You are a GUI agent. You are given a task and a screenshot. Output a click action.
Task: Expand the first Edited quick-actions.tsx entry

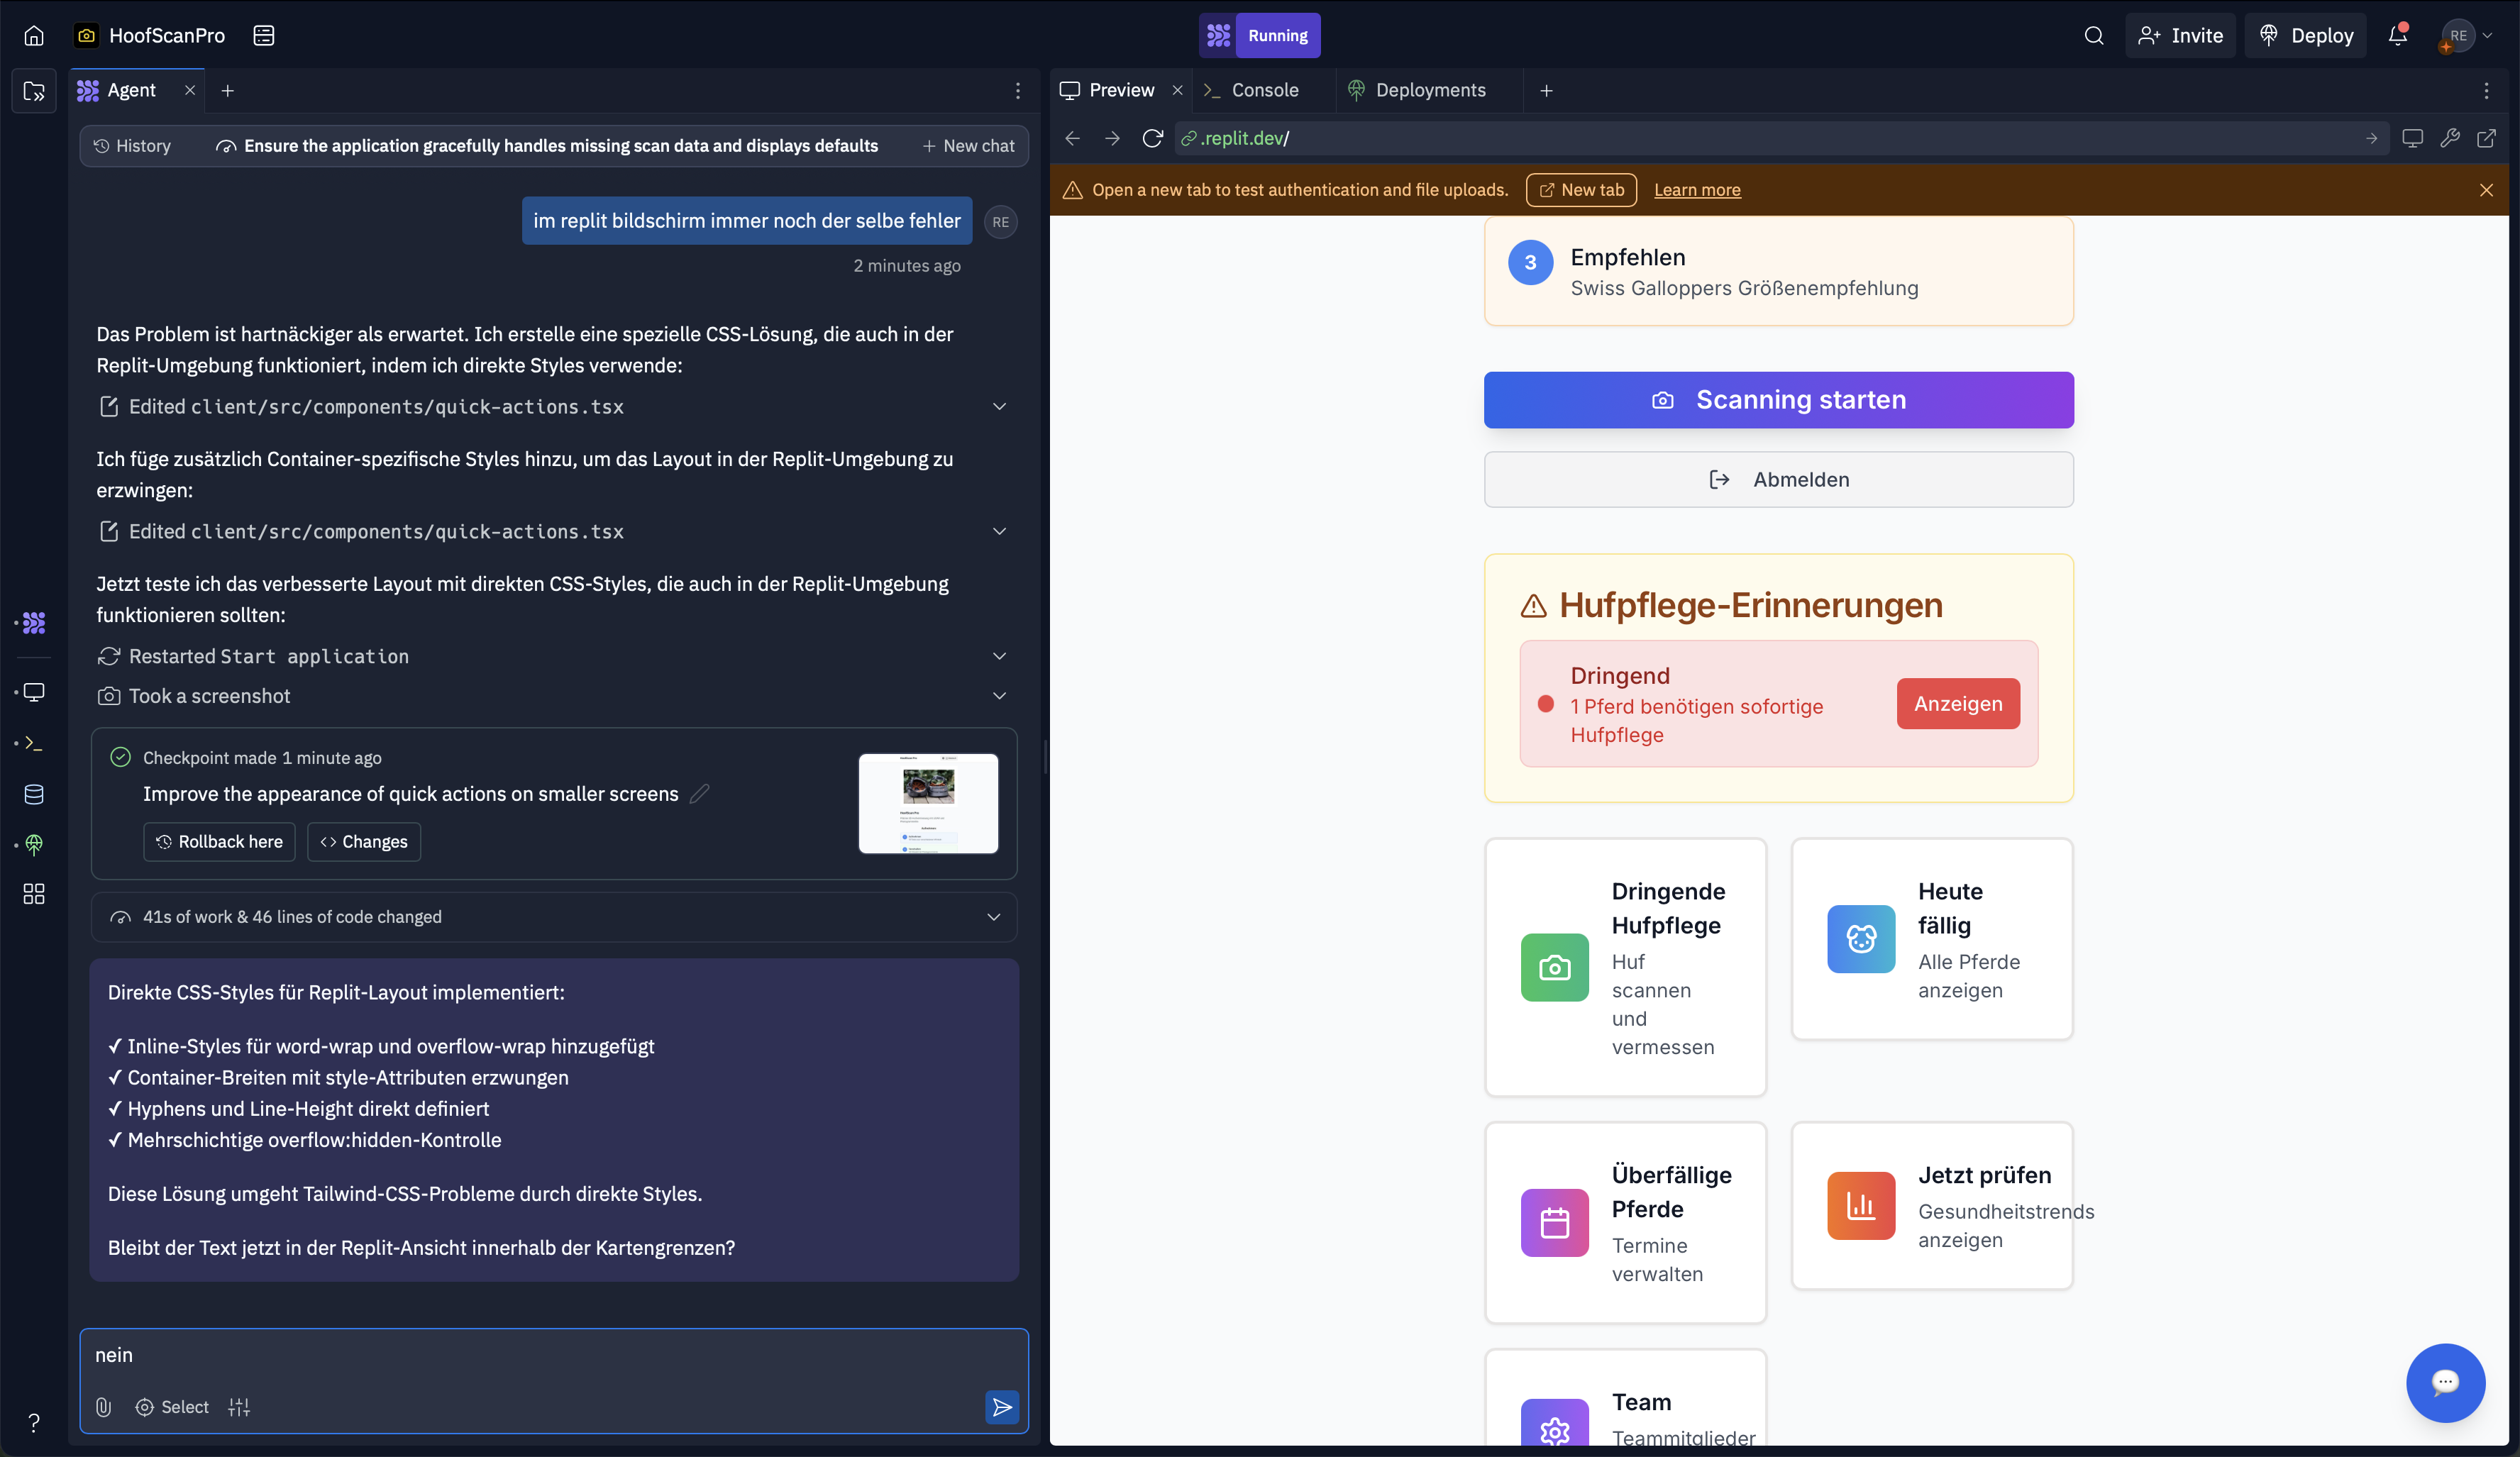click(999, 406)
